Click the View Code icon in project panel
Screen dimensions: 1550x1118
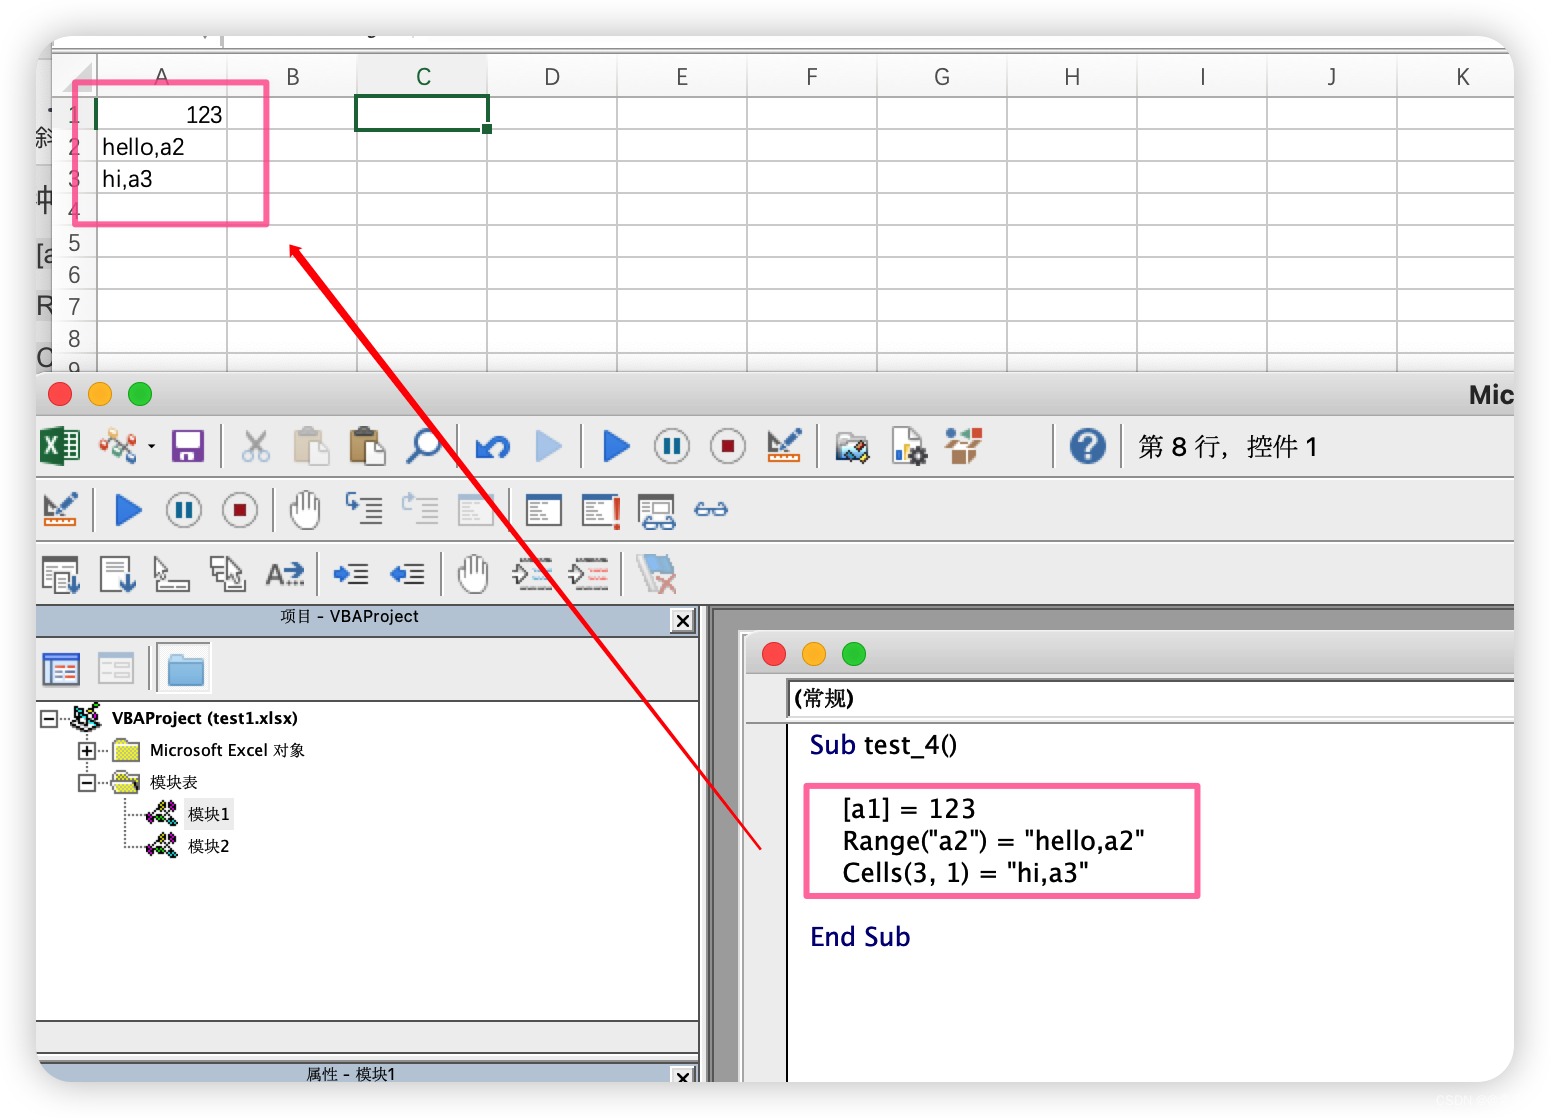(x=61, y=668)
